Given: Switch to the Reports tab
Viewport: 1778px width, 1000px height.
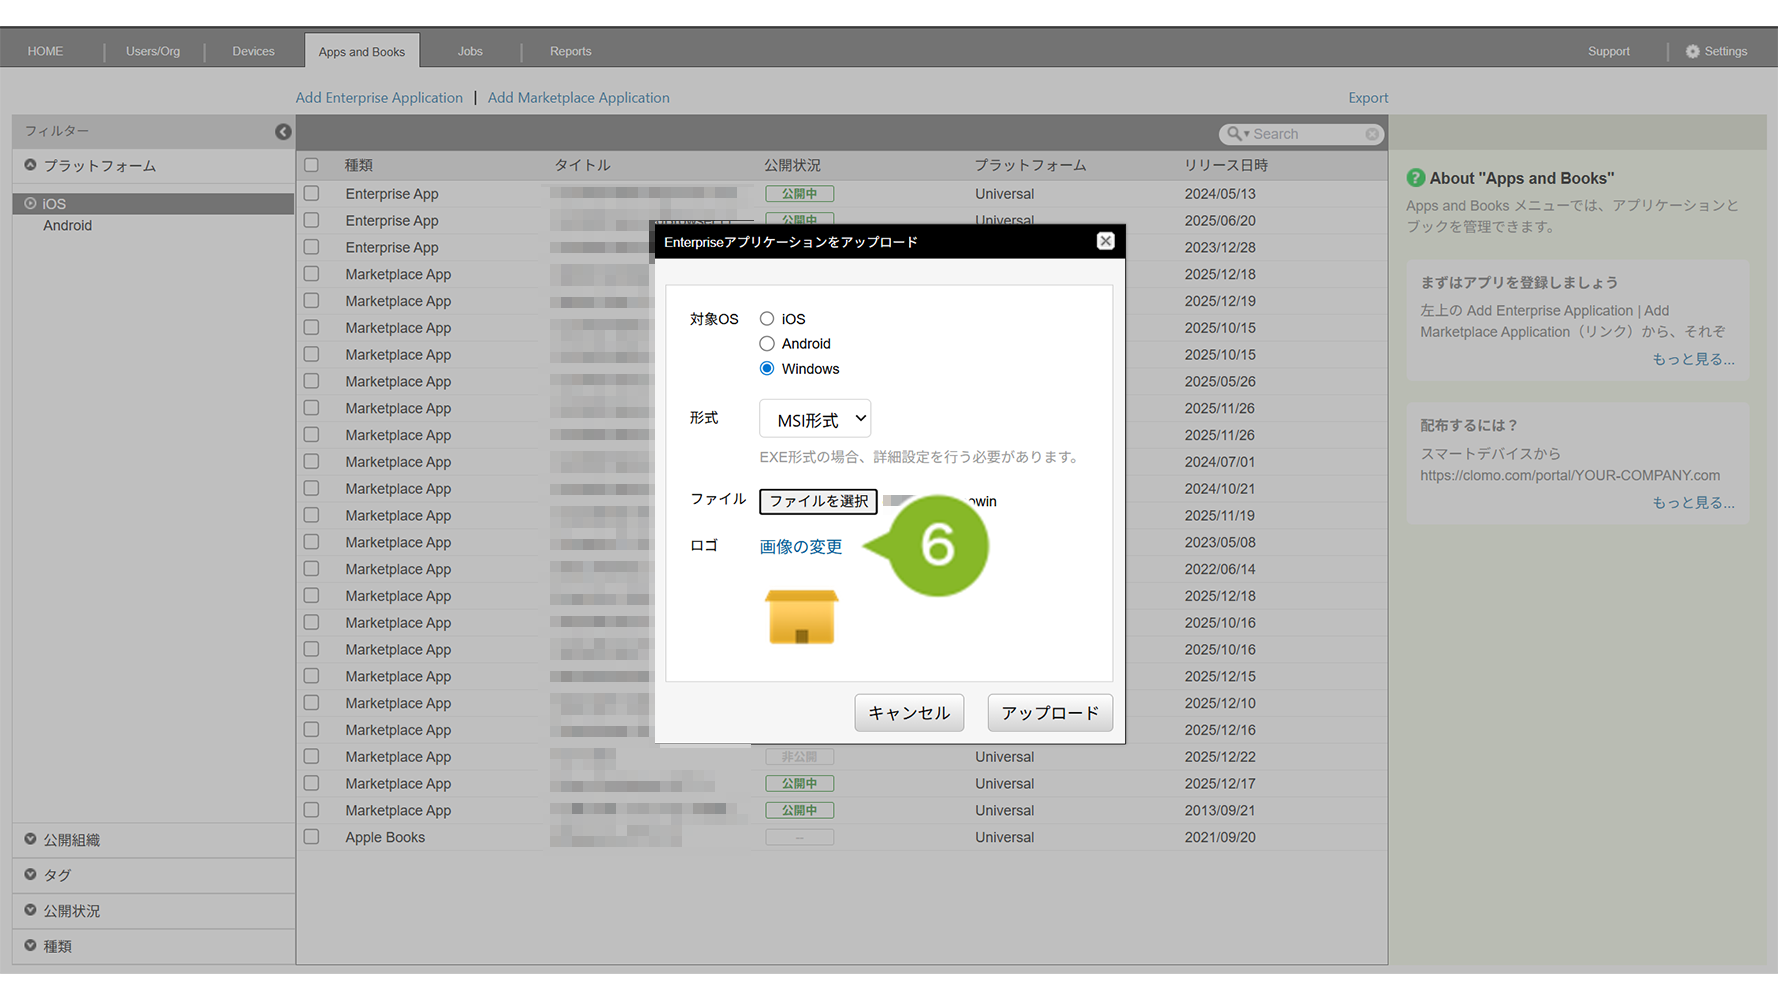Looking at the screenshot, I should pyautogui.click(x=570, y=51).
